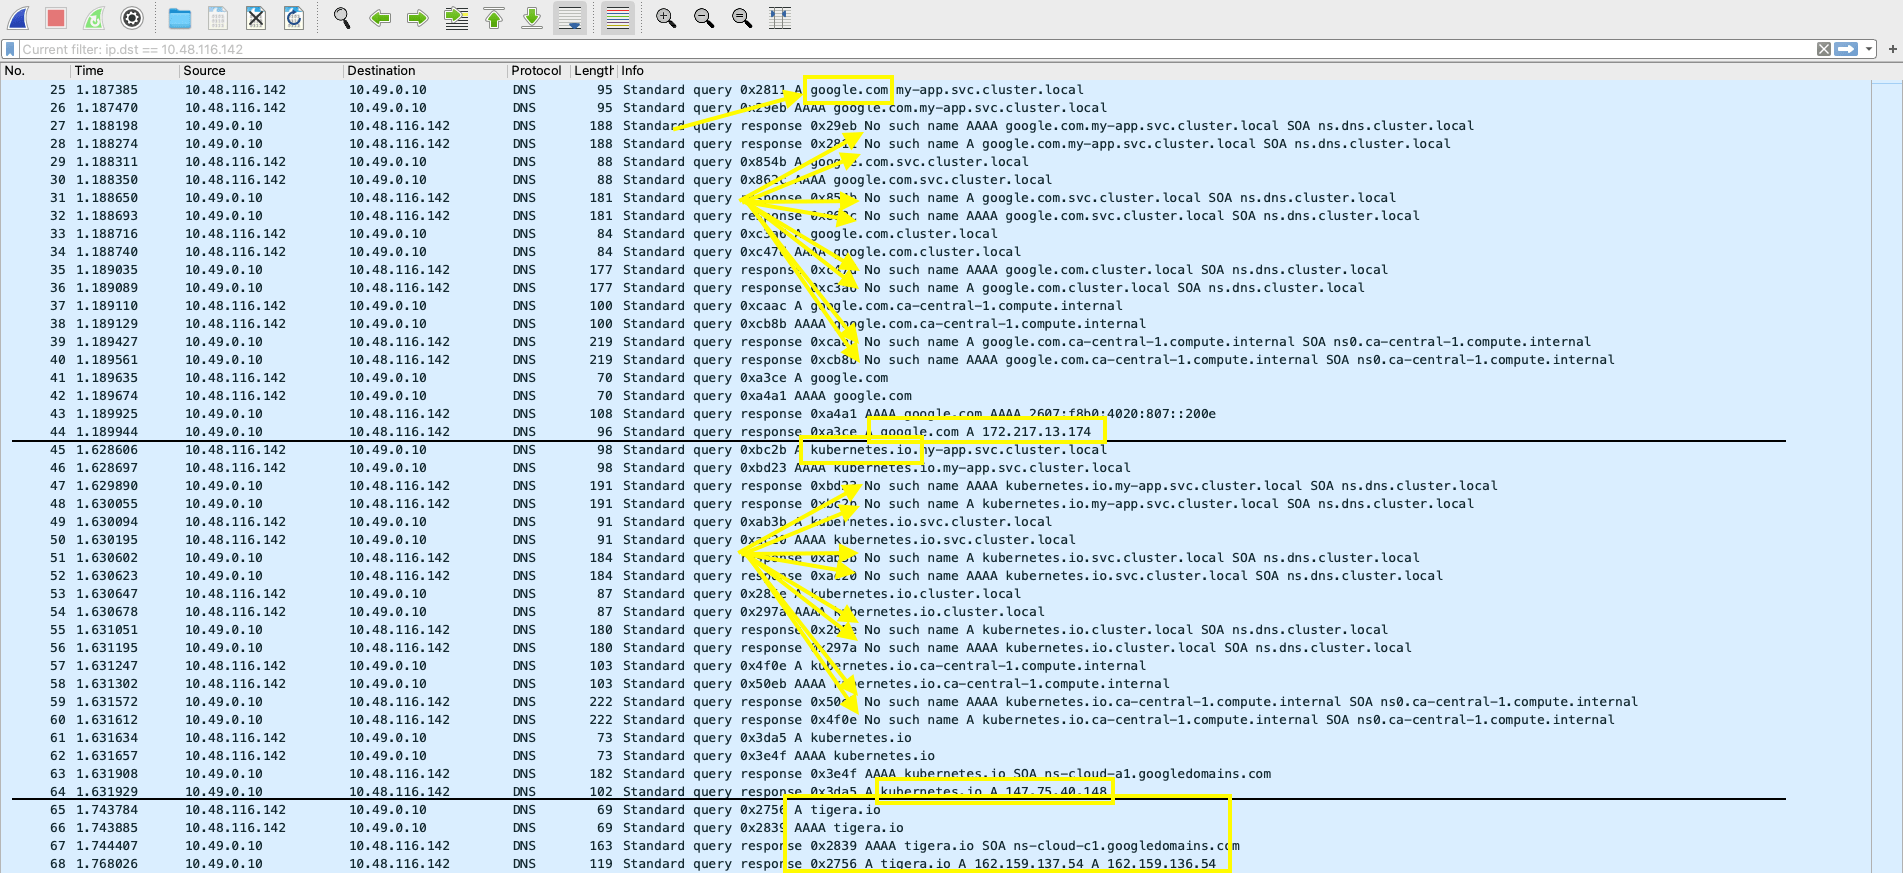
Task: Select packet 65 at time 1.743784
Action: click(x=935, y=810)
